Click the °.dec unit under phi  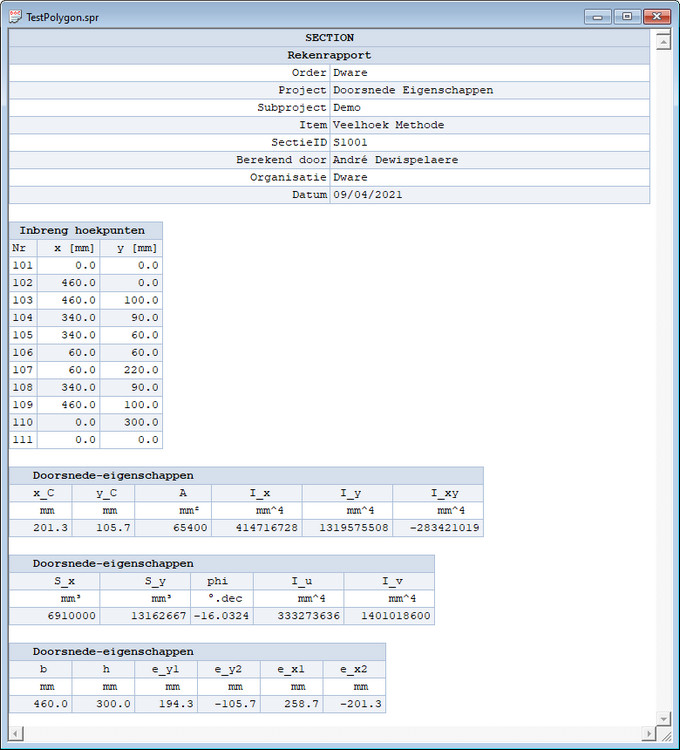[x=225, y=599]
